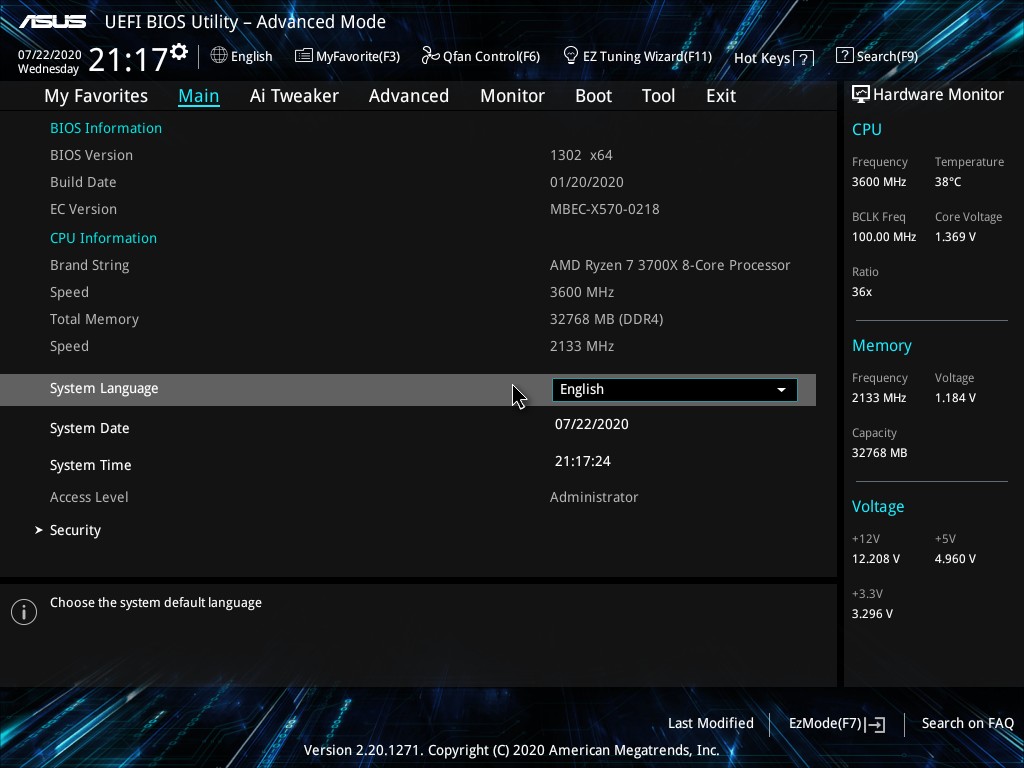Switch to the Ai Tweaker tab
The width and height of the screenshot is (1024, 768).
pos(294,96)
